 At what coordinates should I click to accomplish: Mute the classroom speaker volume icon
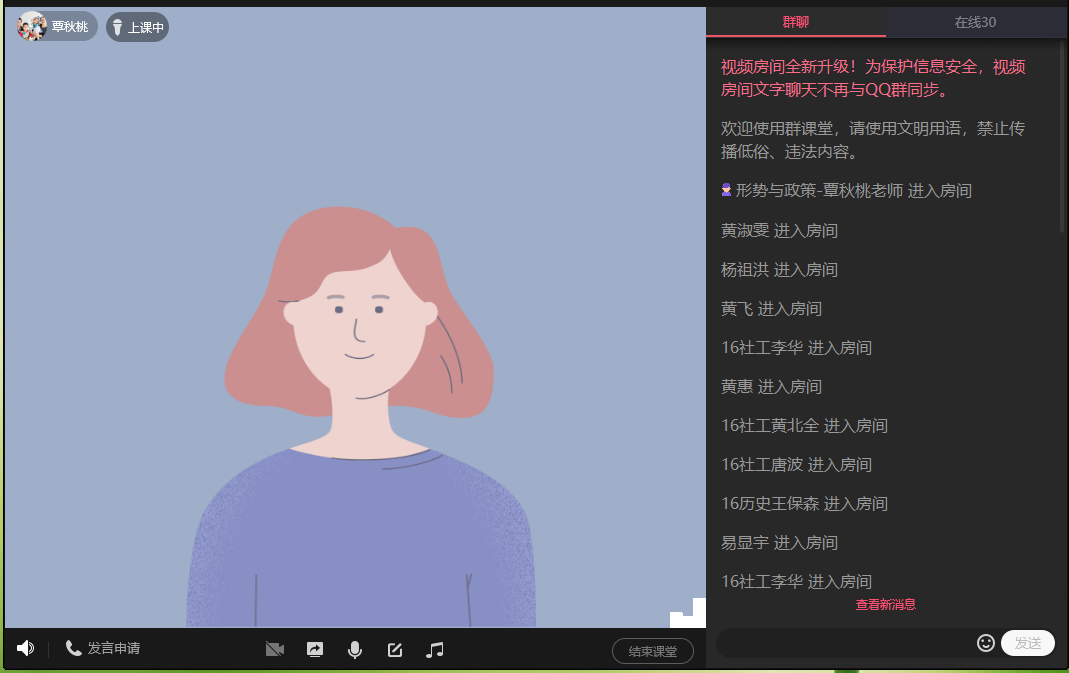pos(25,649)
